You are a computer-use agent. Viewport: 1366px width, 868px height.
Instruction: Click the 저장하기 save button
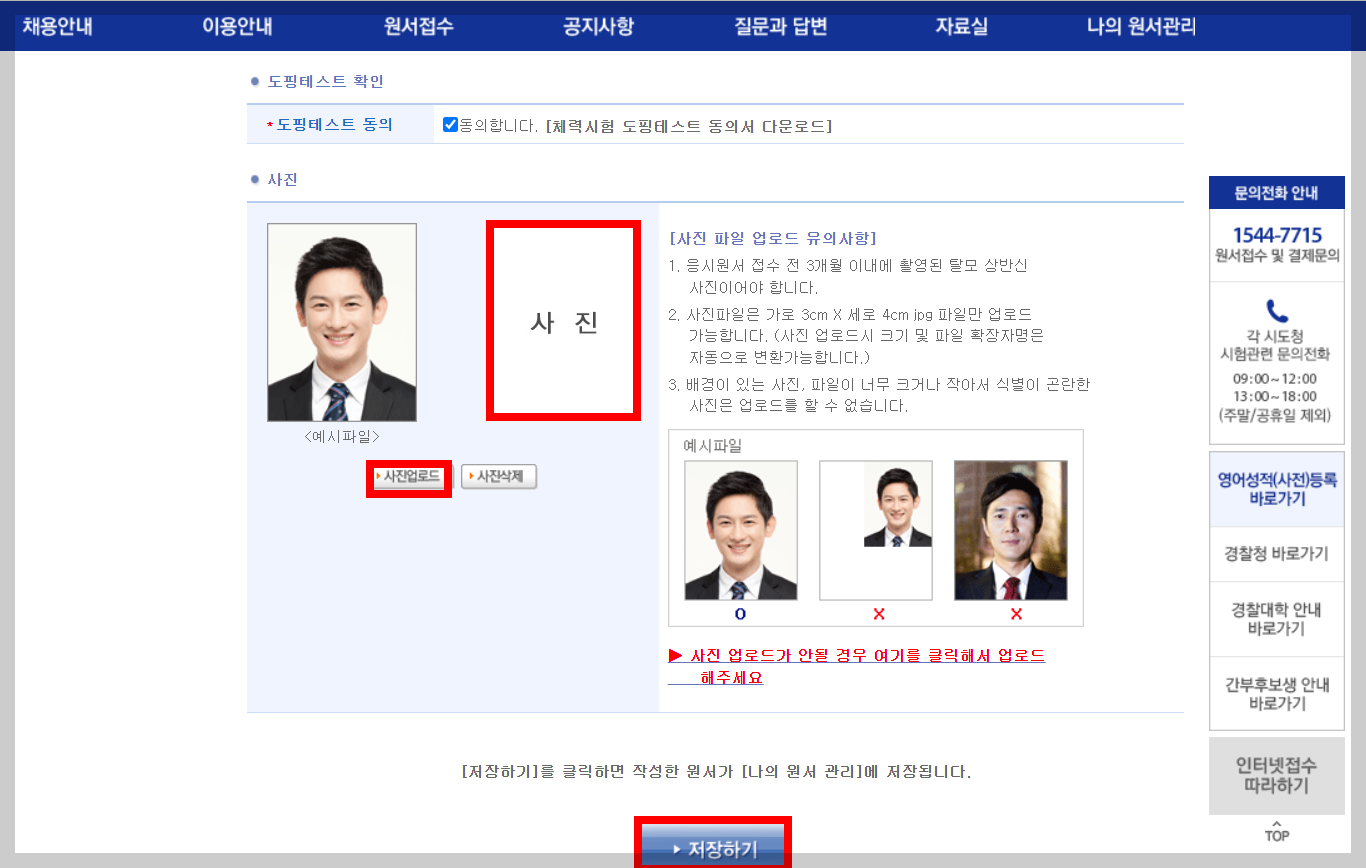[713, 847]
